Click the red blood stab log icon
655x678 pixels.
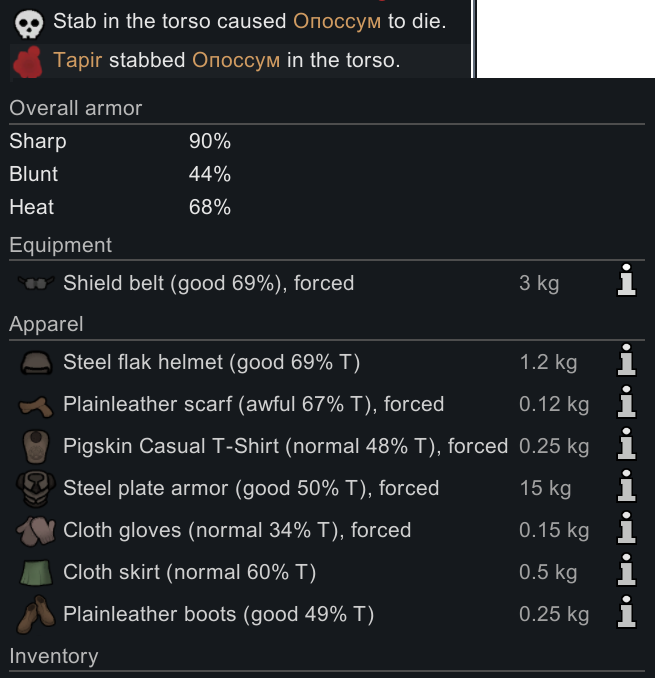pyautogui.click(x=27, y=61)
